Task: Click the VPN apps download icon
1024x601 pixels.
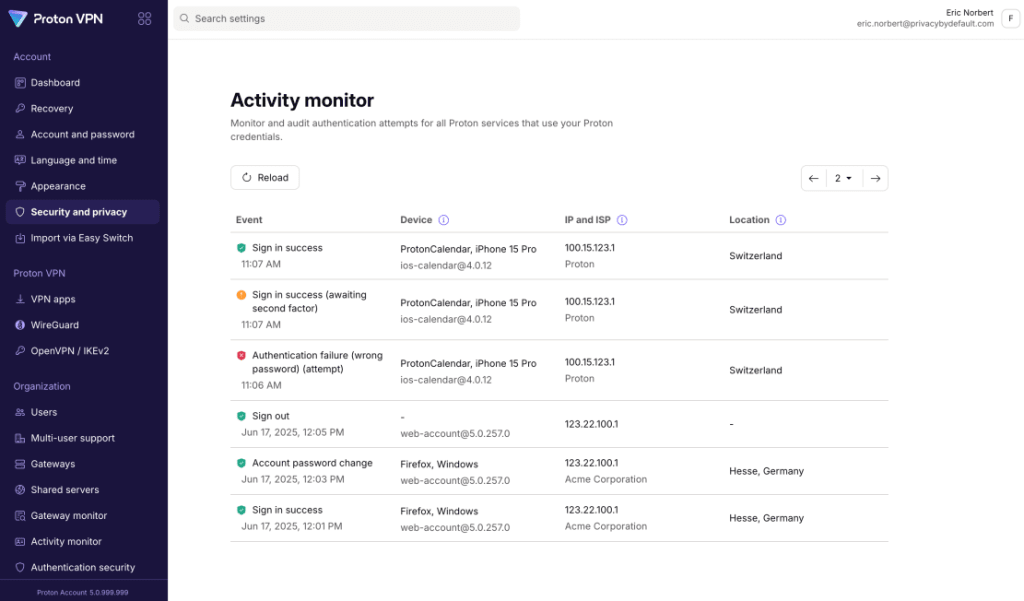Action: pos(20,299)
